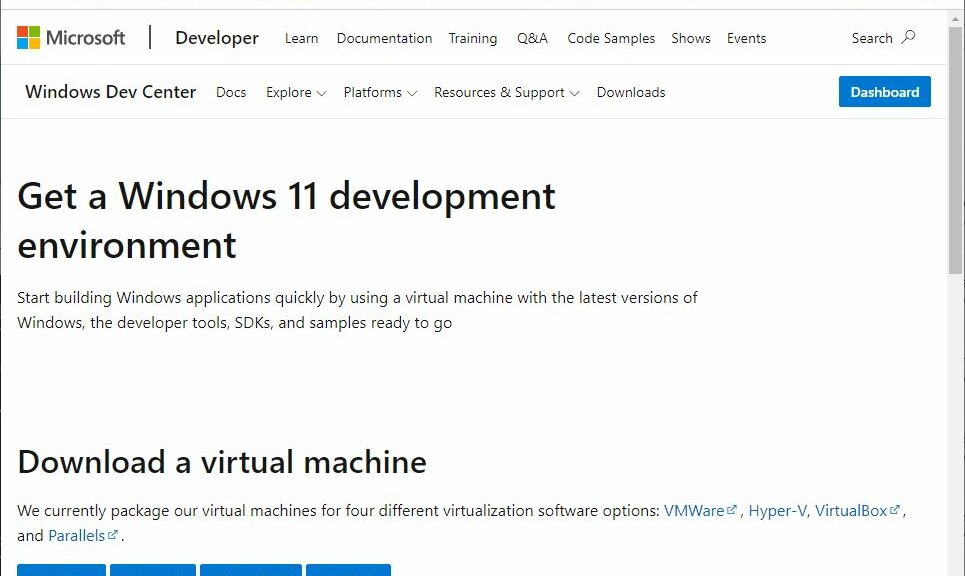The image size is (965, 576).
Task: Expand the Explore dropdown
Action: click(296, 92)
